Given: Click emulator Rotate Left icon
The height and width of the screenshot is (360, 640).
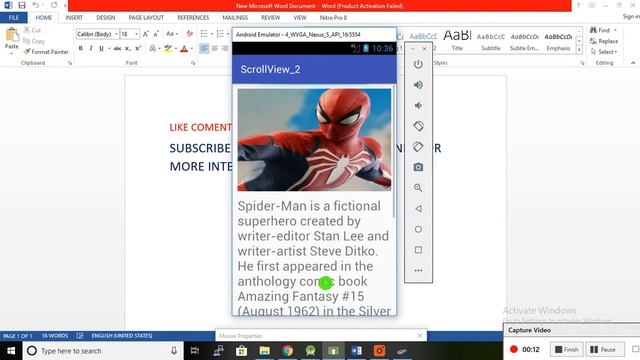Looking at the screenshot, I should point(418,126).
